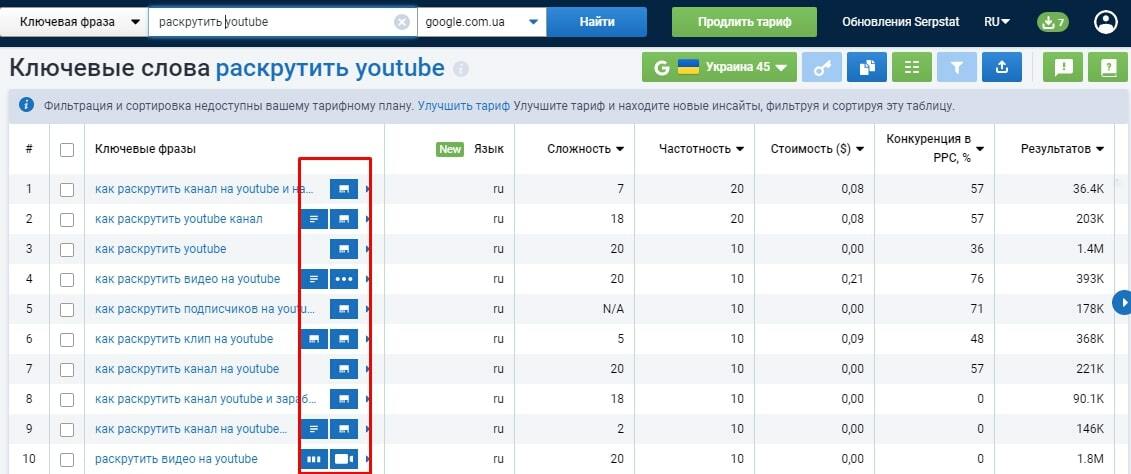Check the checkbox for row 6
Image resolution: width=1131 pixels, height=474 pixels.
pos(67,340)
